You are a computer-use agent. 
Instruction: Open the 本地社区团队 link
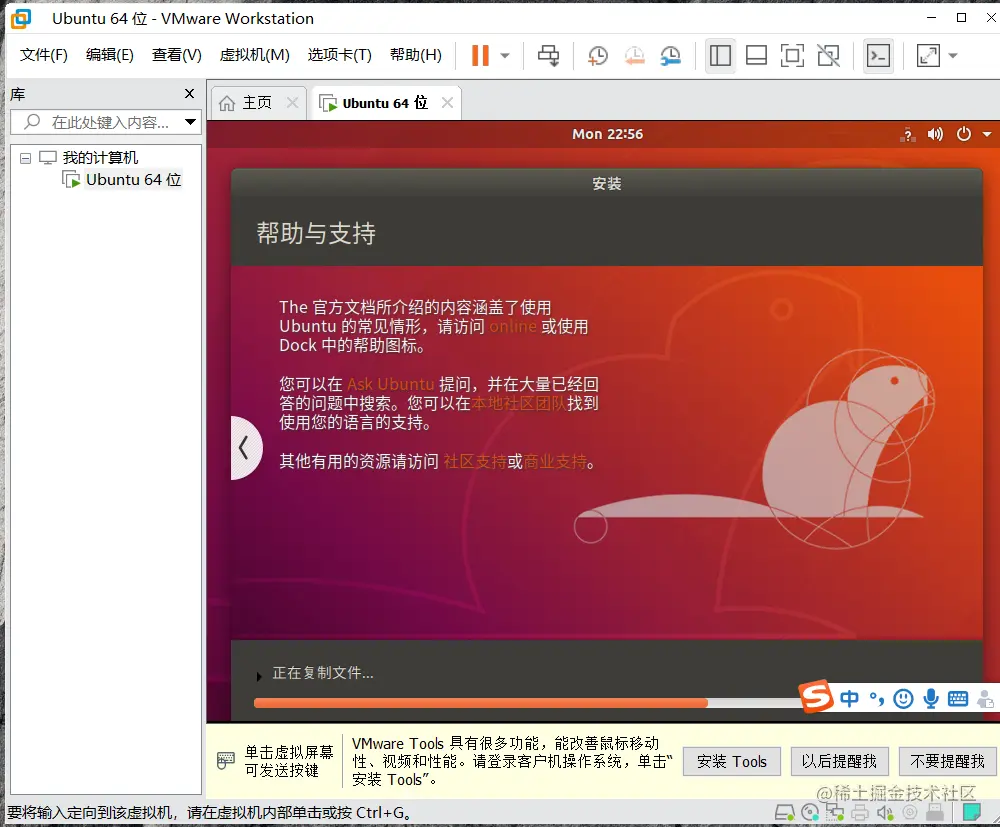518,404
